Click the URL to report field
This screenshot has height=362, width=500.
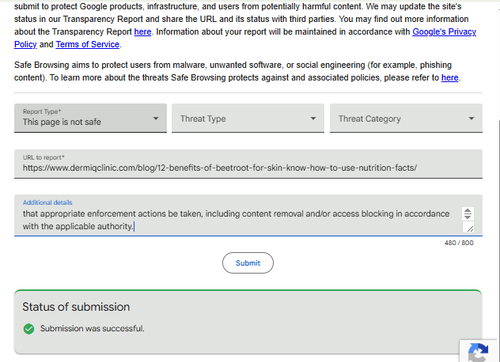click(248, 164)
